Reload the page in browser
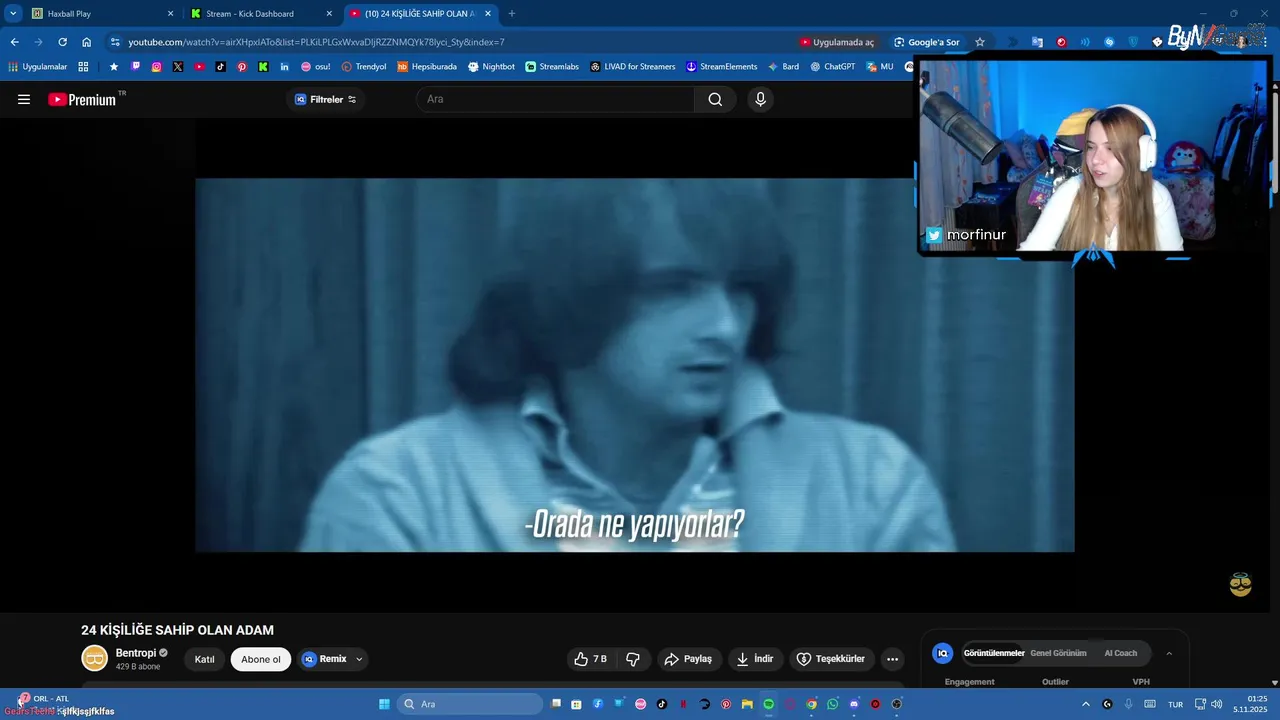Image resolution: width=1280 pixels, height=720 pixels. [62, 42]
